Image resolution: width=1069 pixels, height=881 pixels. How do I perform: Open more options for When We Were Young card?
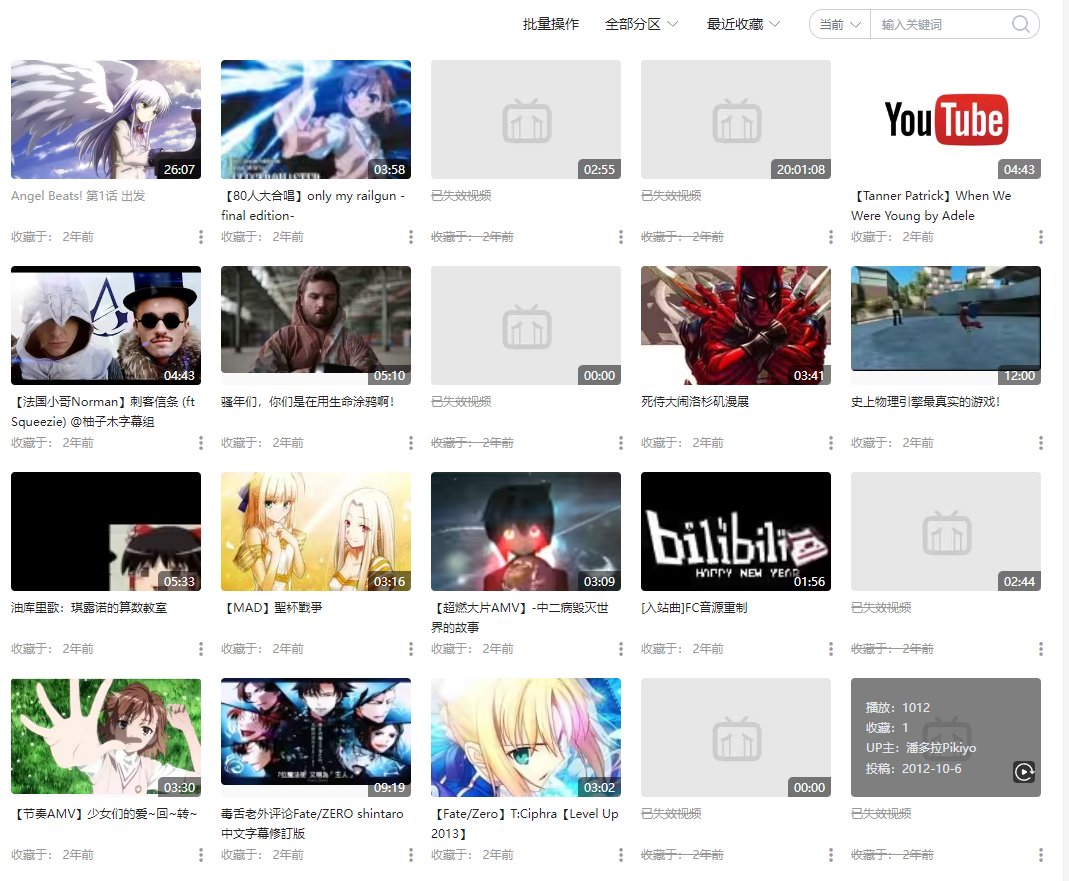coord(1040,237)
